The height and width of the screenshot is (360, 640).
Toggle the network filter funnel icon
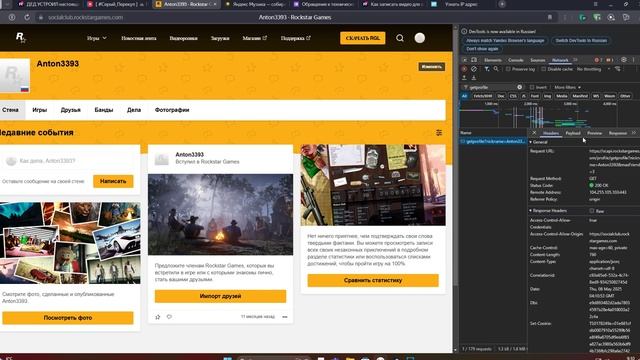pyautogui.click(x=487, y=69)
